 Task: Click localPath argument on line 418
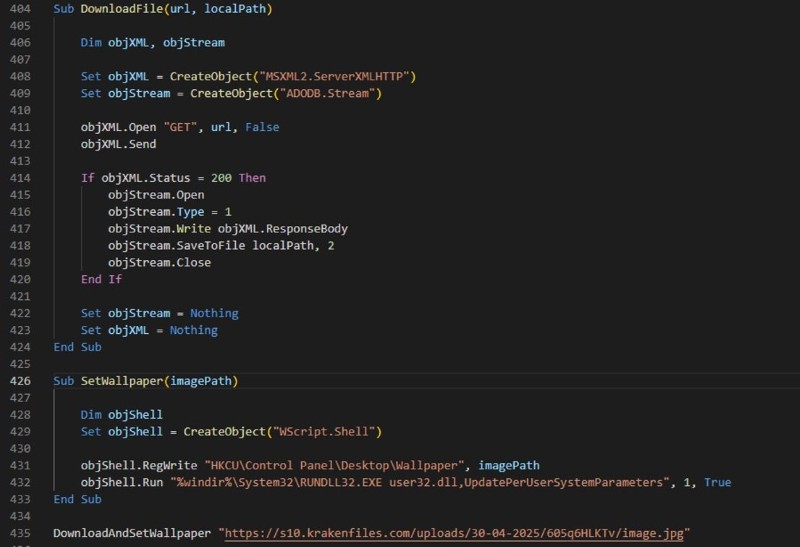point(283,245)
